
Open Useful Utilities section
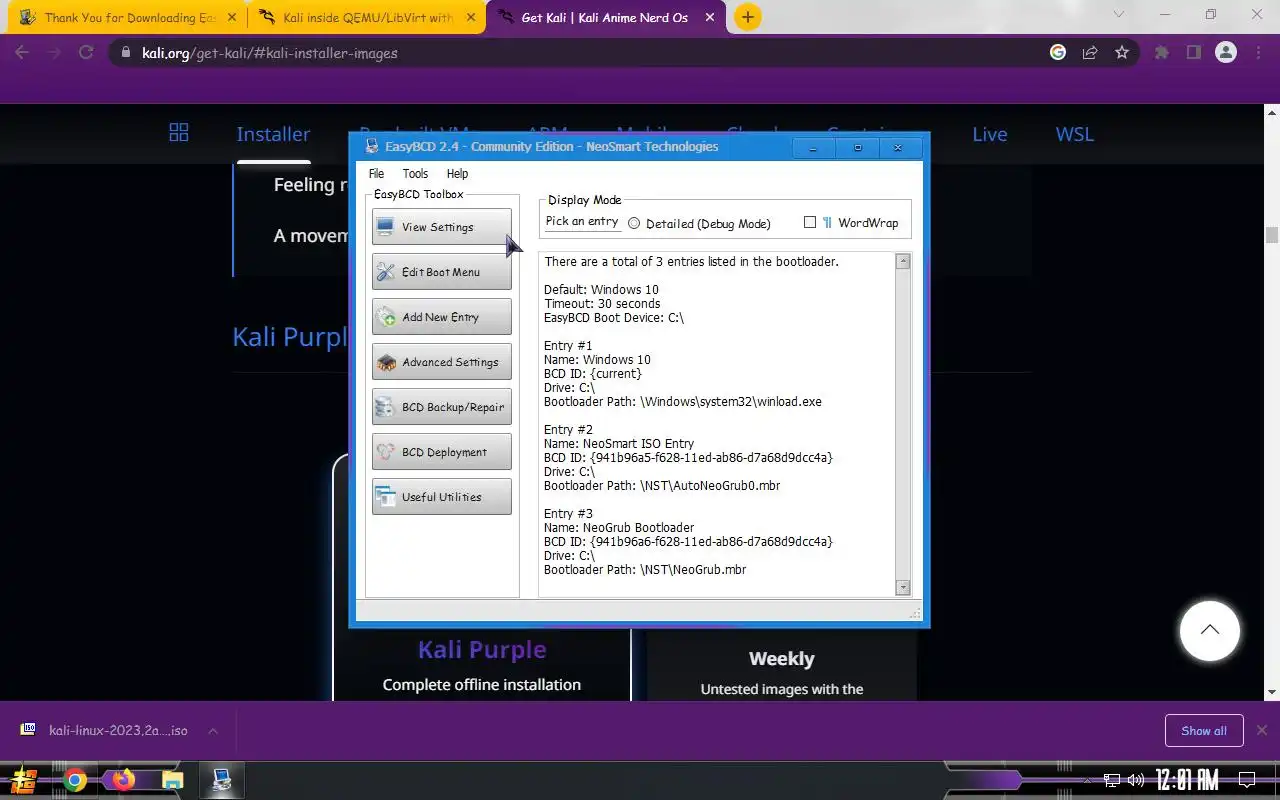point(441,497)
